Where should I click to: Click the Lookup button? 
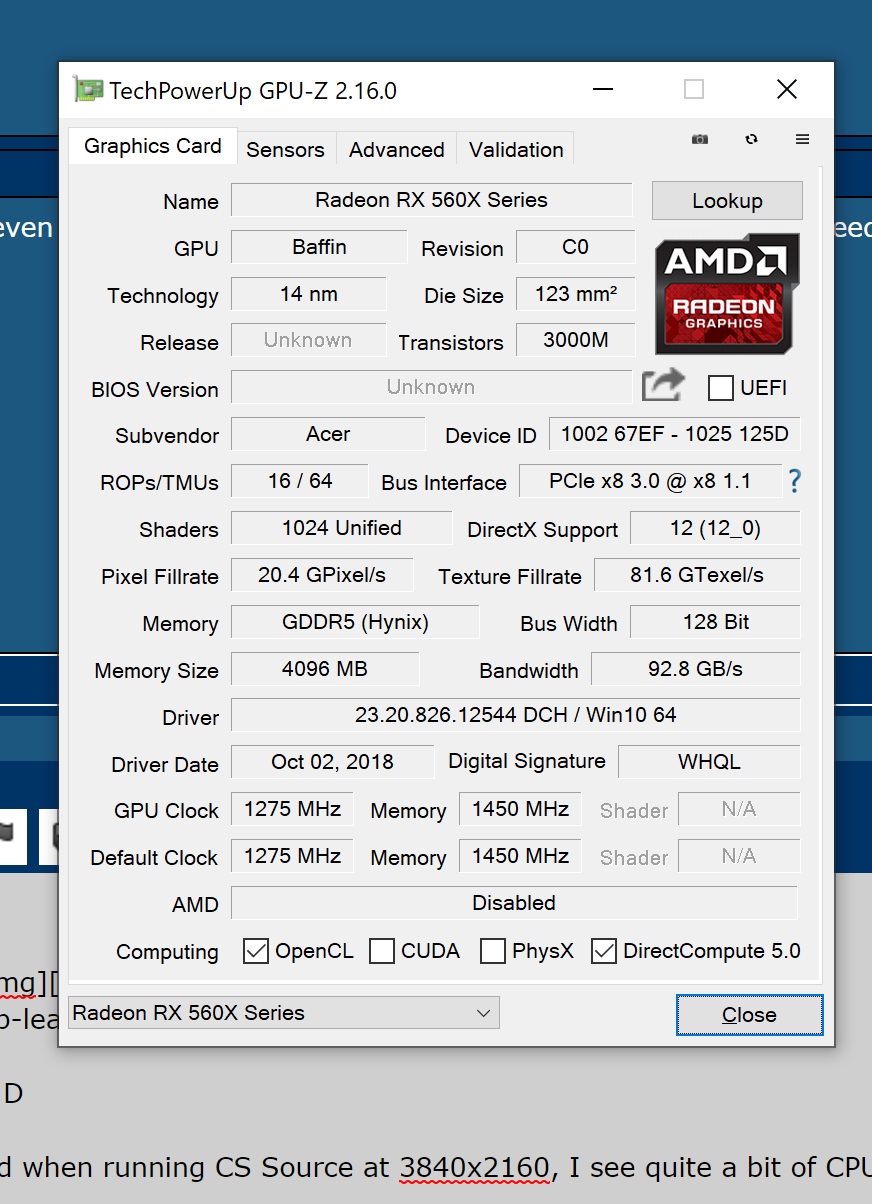tap(727, 200)
